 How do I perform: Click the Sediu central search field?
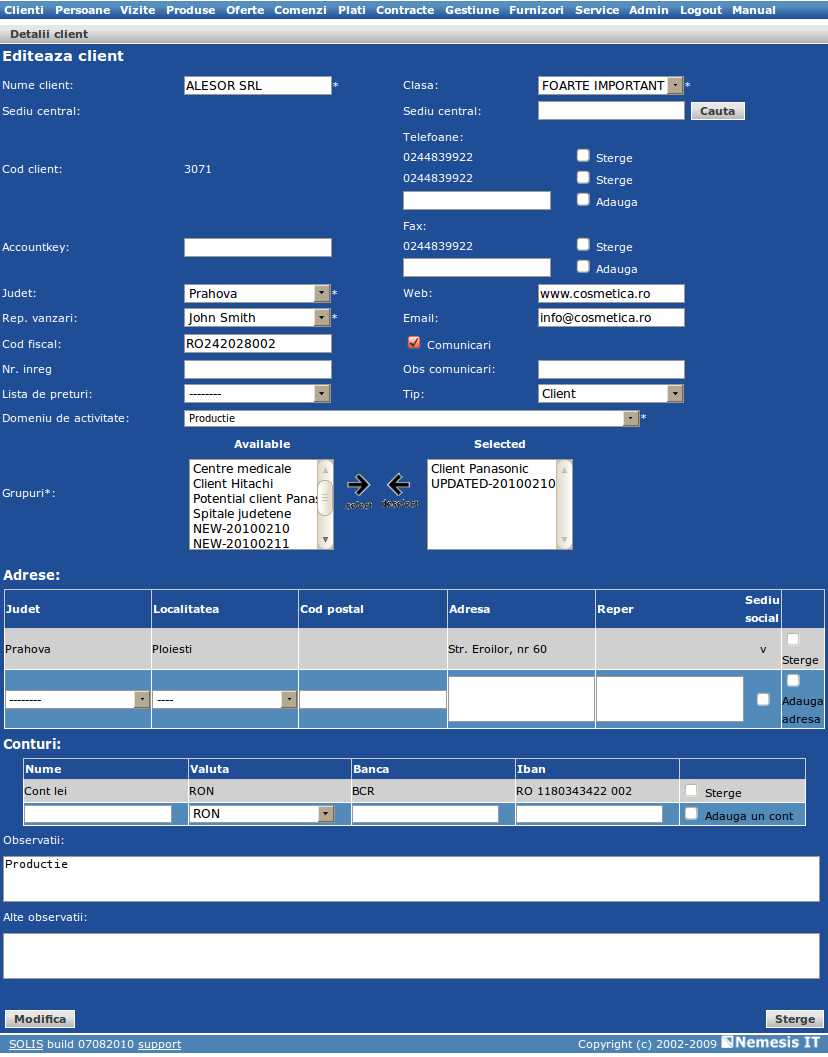pyautogui.click(x=611, y=111)
